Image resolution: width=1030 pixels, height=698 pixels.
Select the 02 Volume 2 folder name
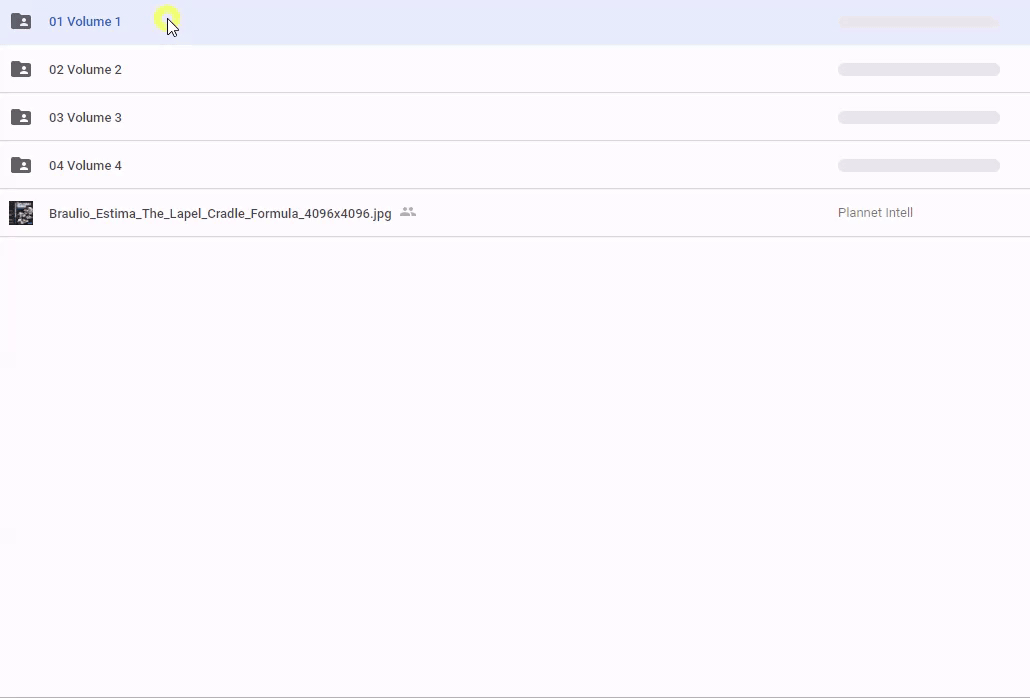pyautogui.click(x=85, y=70)
